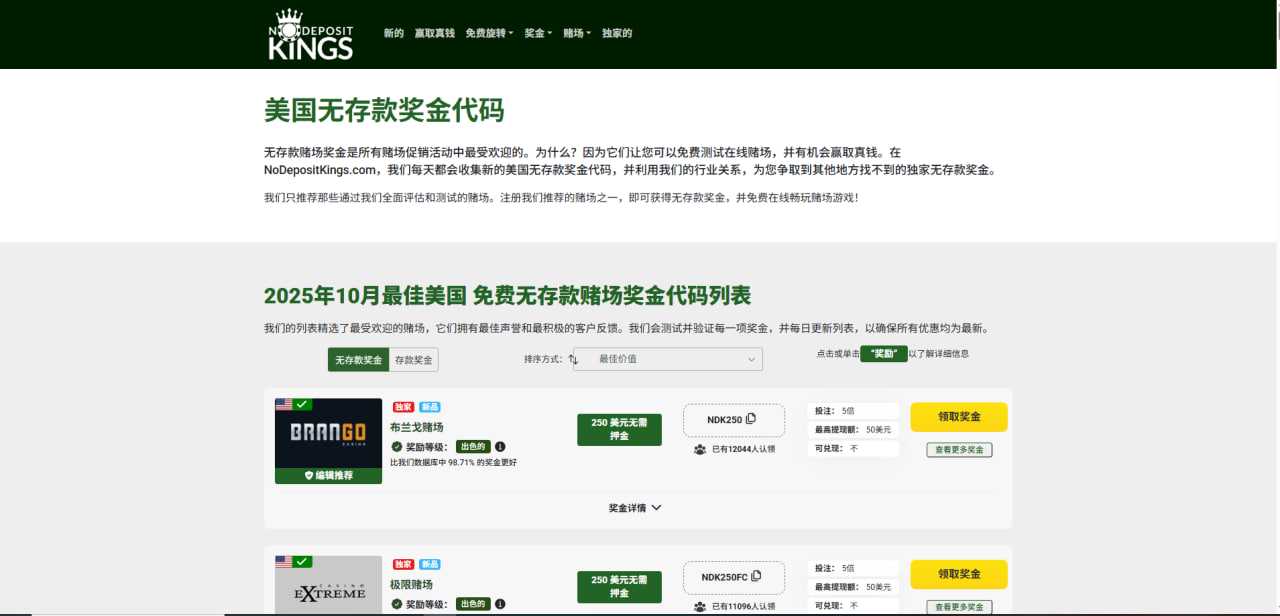Click info icon beside 极限赌场 rating
Image resolution: width=1280 pixels, height=616 pixels.
(x=500, y=604)
